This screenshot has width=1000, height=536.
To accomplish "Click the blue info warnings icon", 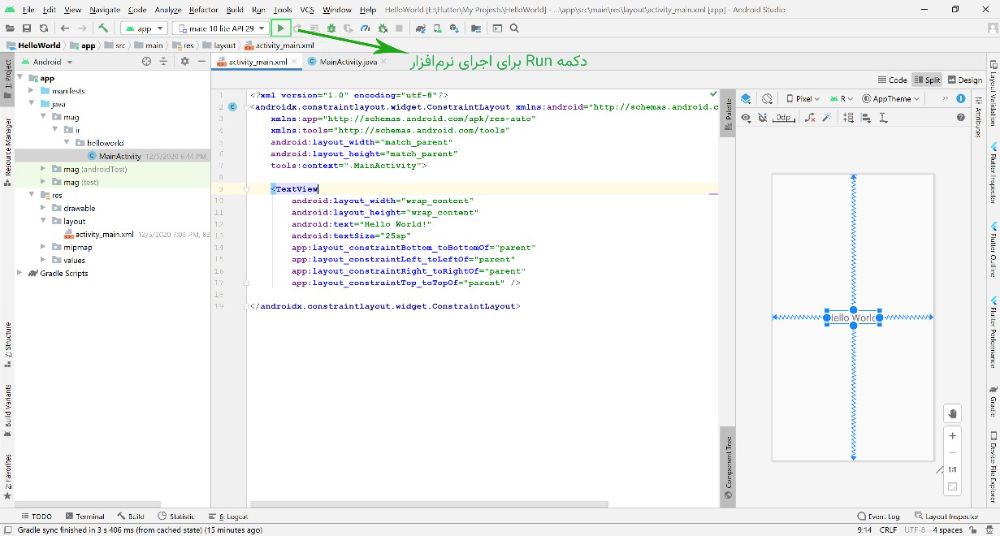I will pos(960,99).
